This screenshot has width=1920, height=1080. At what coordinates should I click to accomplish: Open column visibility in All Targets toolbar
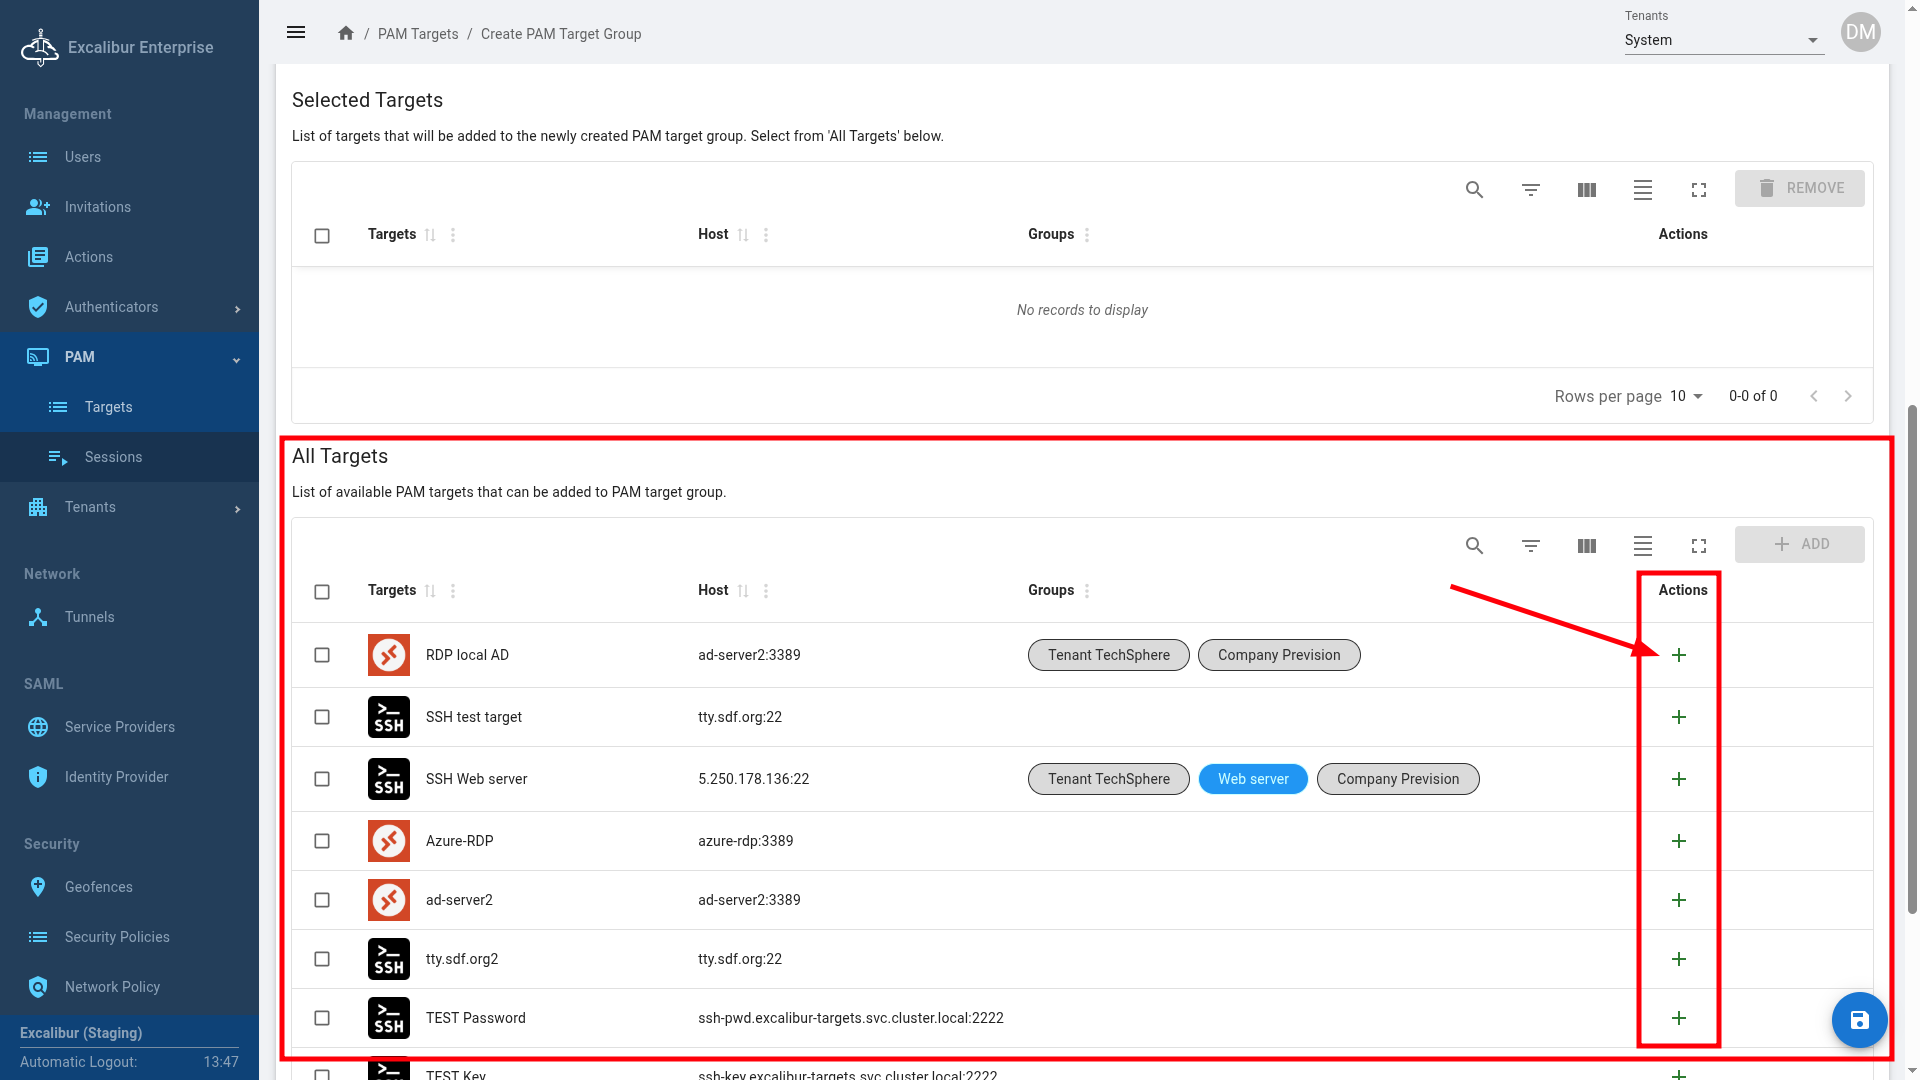[x=1586, y=546]
